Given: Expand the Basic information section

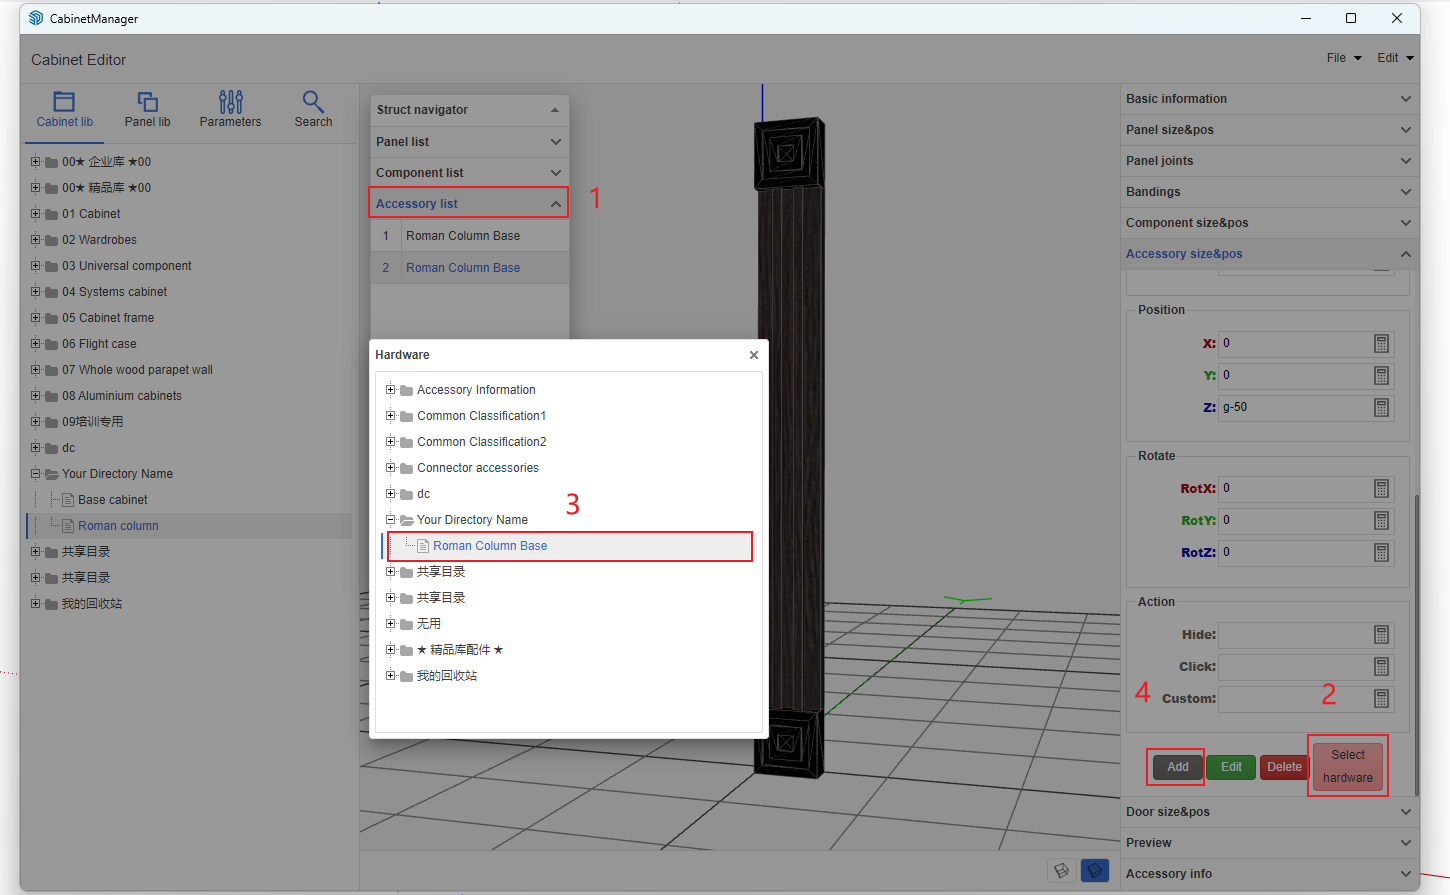Looking at the screenshot, I should (x=1405, y=99).
